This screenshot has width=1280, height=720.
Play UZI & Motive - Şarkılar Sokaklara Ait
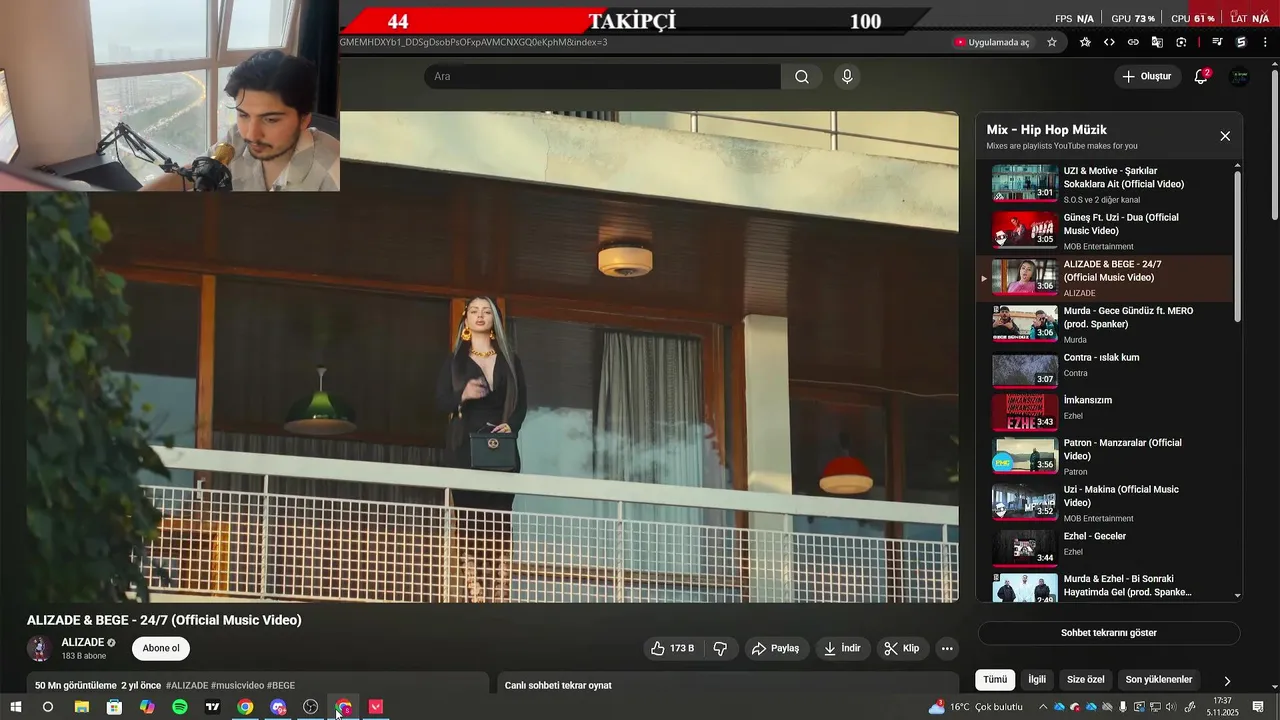1106,183
